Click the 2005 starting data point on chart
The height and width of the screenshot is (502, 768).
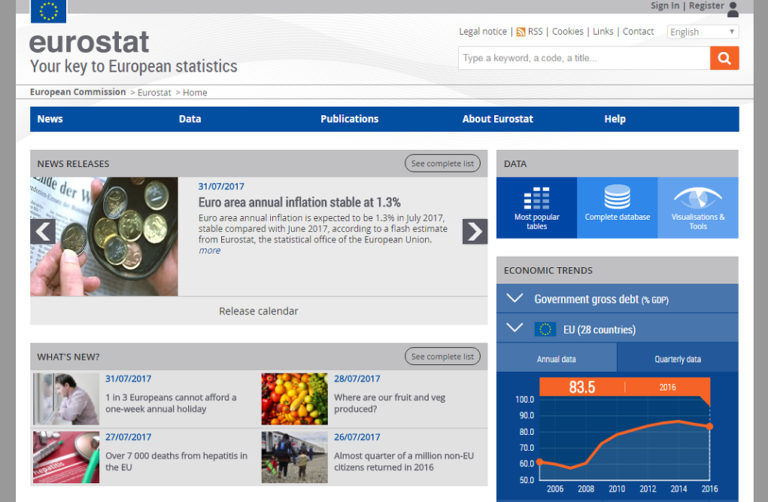click(540, 461)
